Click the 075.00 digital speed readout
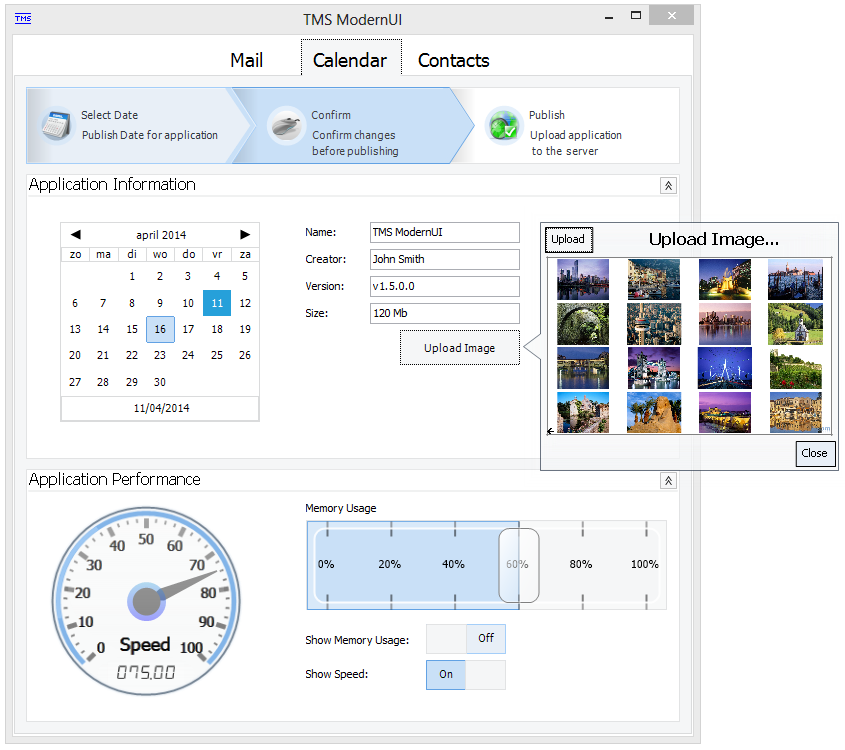This screenshot has height=750, width=845. point(146,672)
